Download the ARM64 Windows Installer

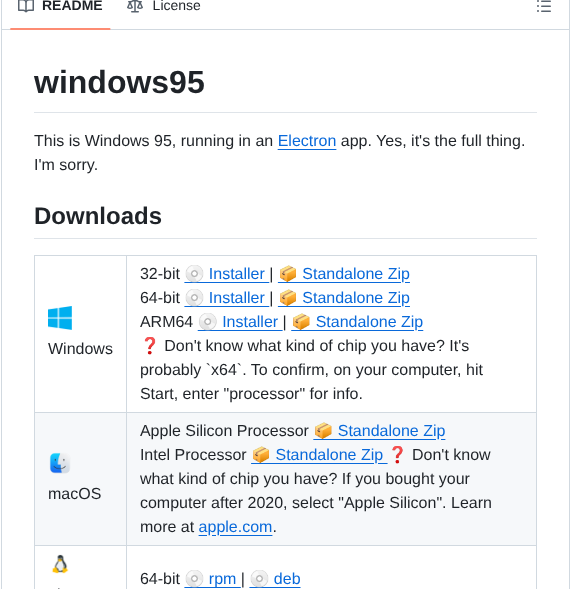(x=240, y=322)
